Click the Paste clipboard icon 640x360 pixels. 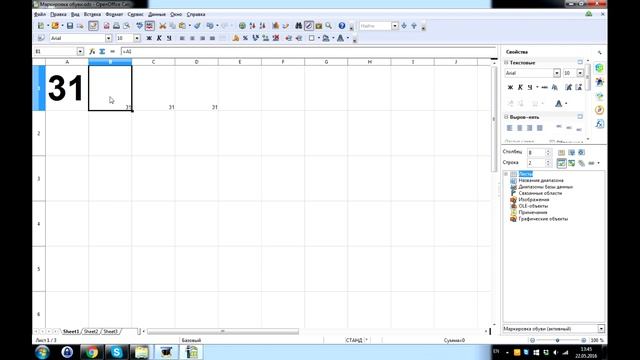point(182,26)
